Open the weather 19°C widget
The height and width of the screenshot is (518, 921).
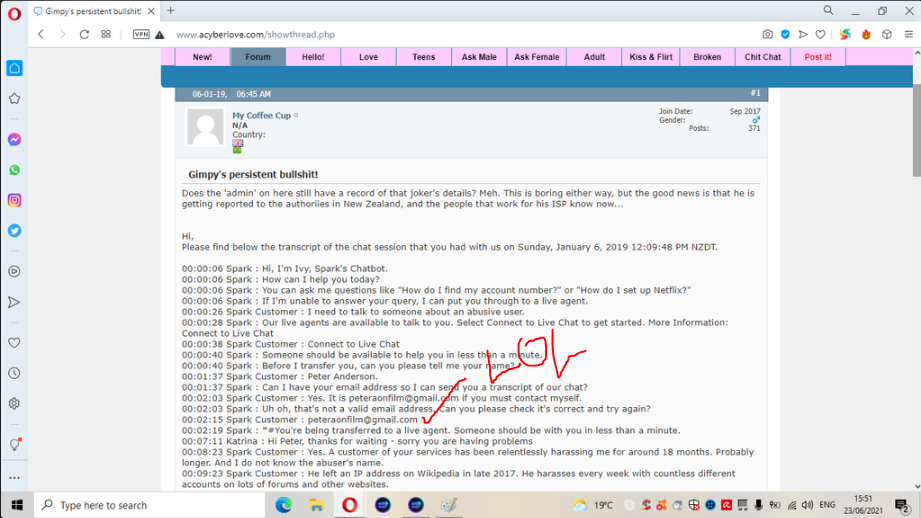tap(593, 505)
